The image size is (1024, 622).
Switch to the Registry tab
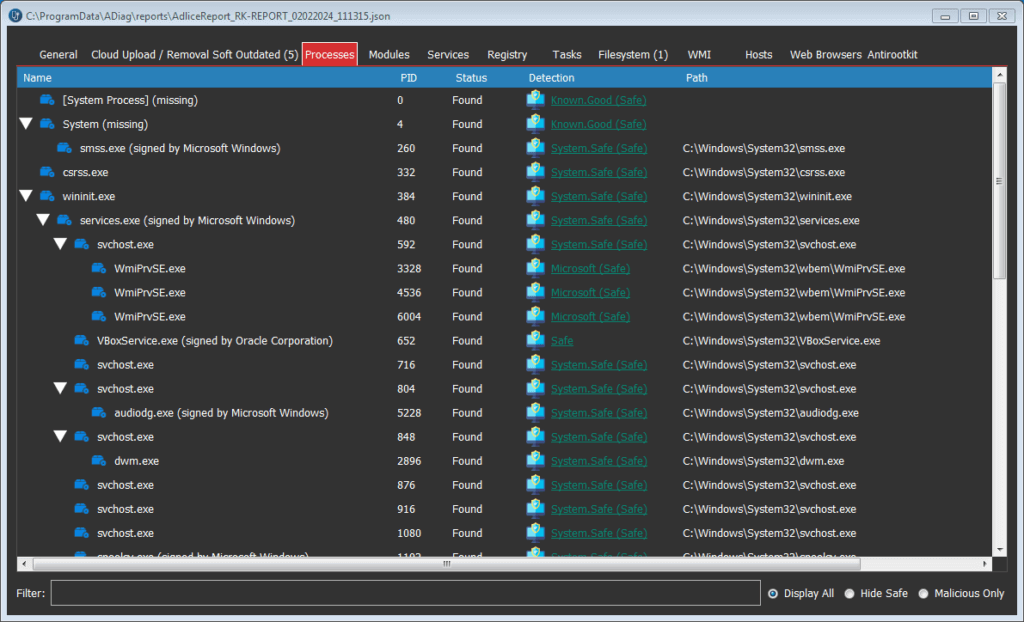tap(507, 55)
